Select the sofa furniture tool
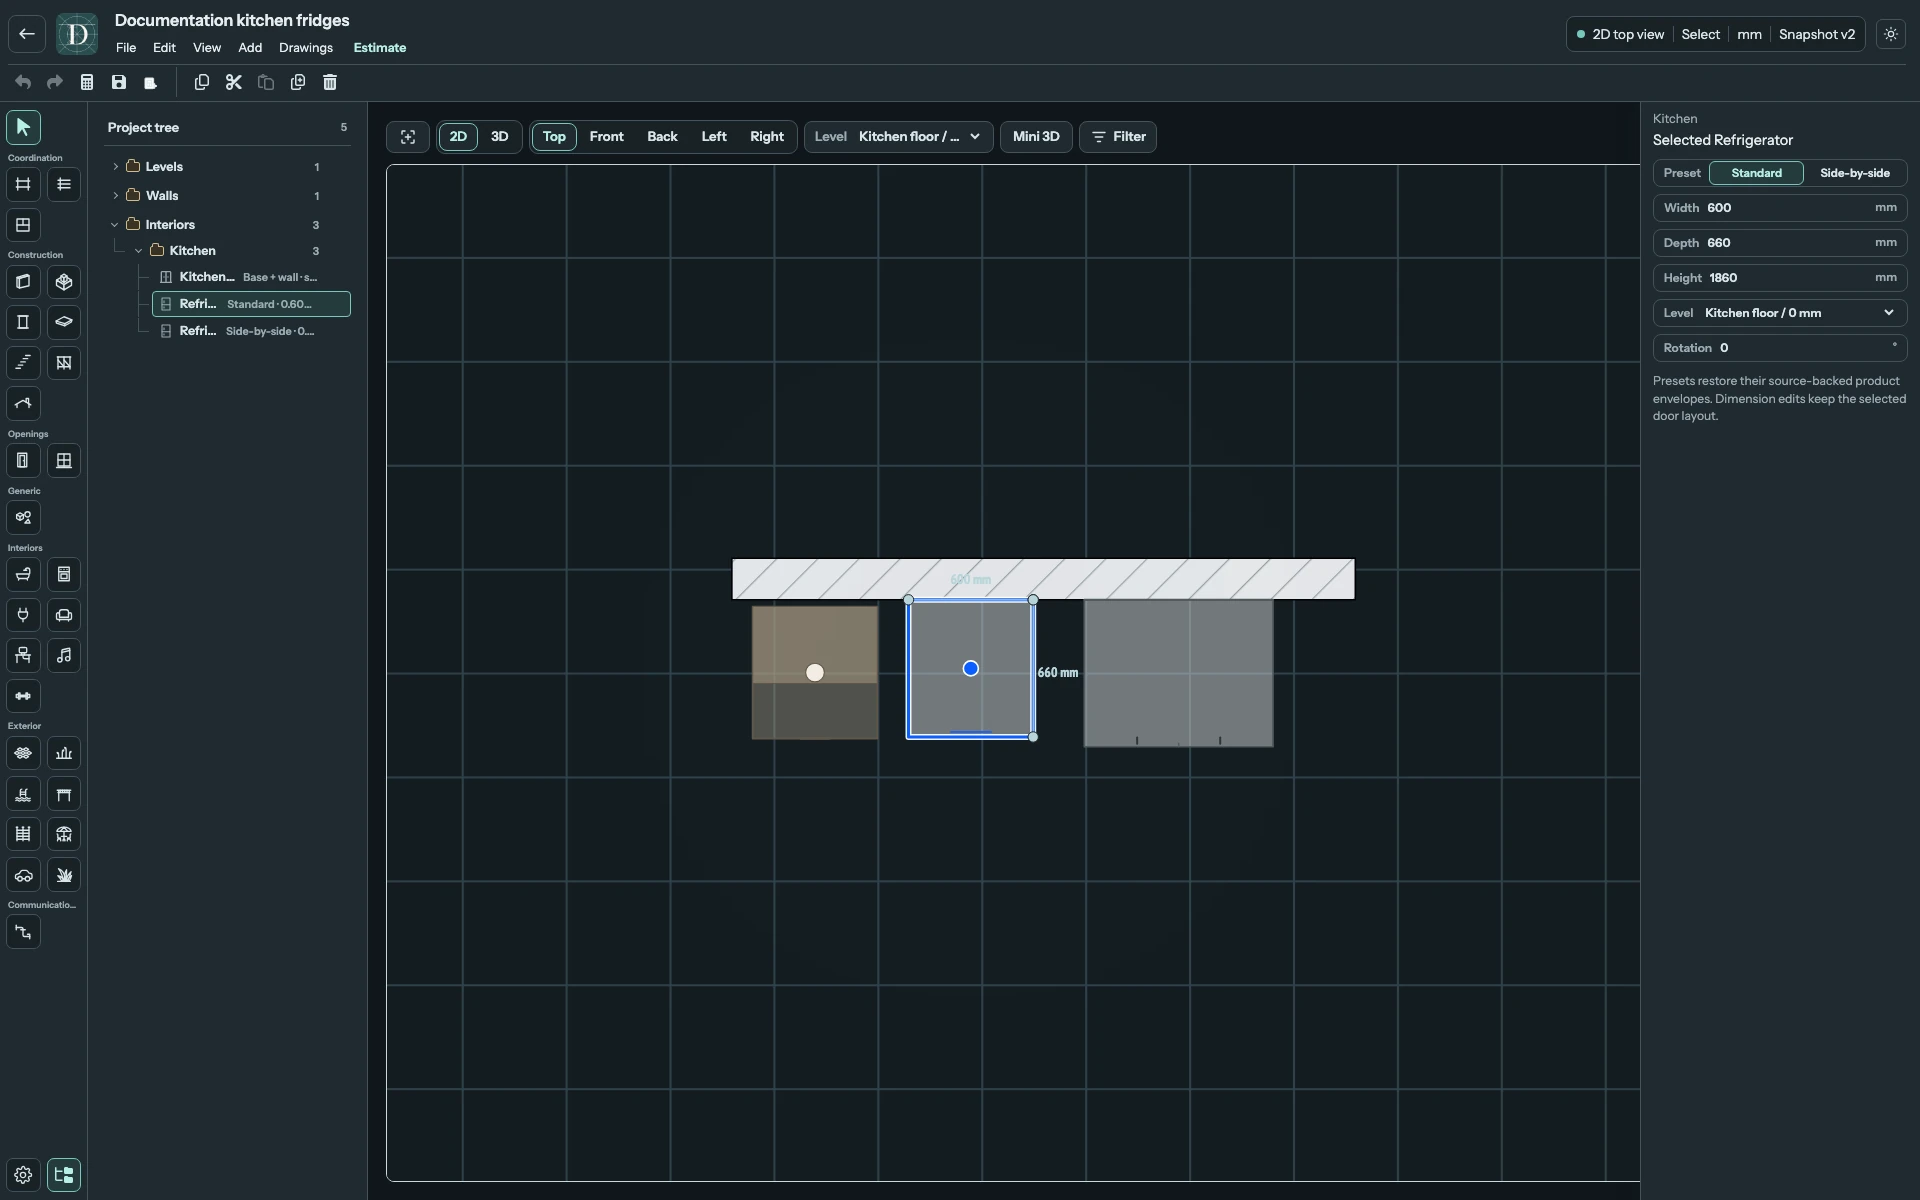Image resolution: width=1920 pixels, height=1200 pixels. click(64, 615)
